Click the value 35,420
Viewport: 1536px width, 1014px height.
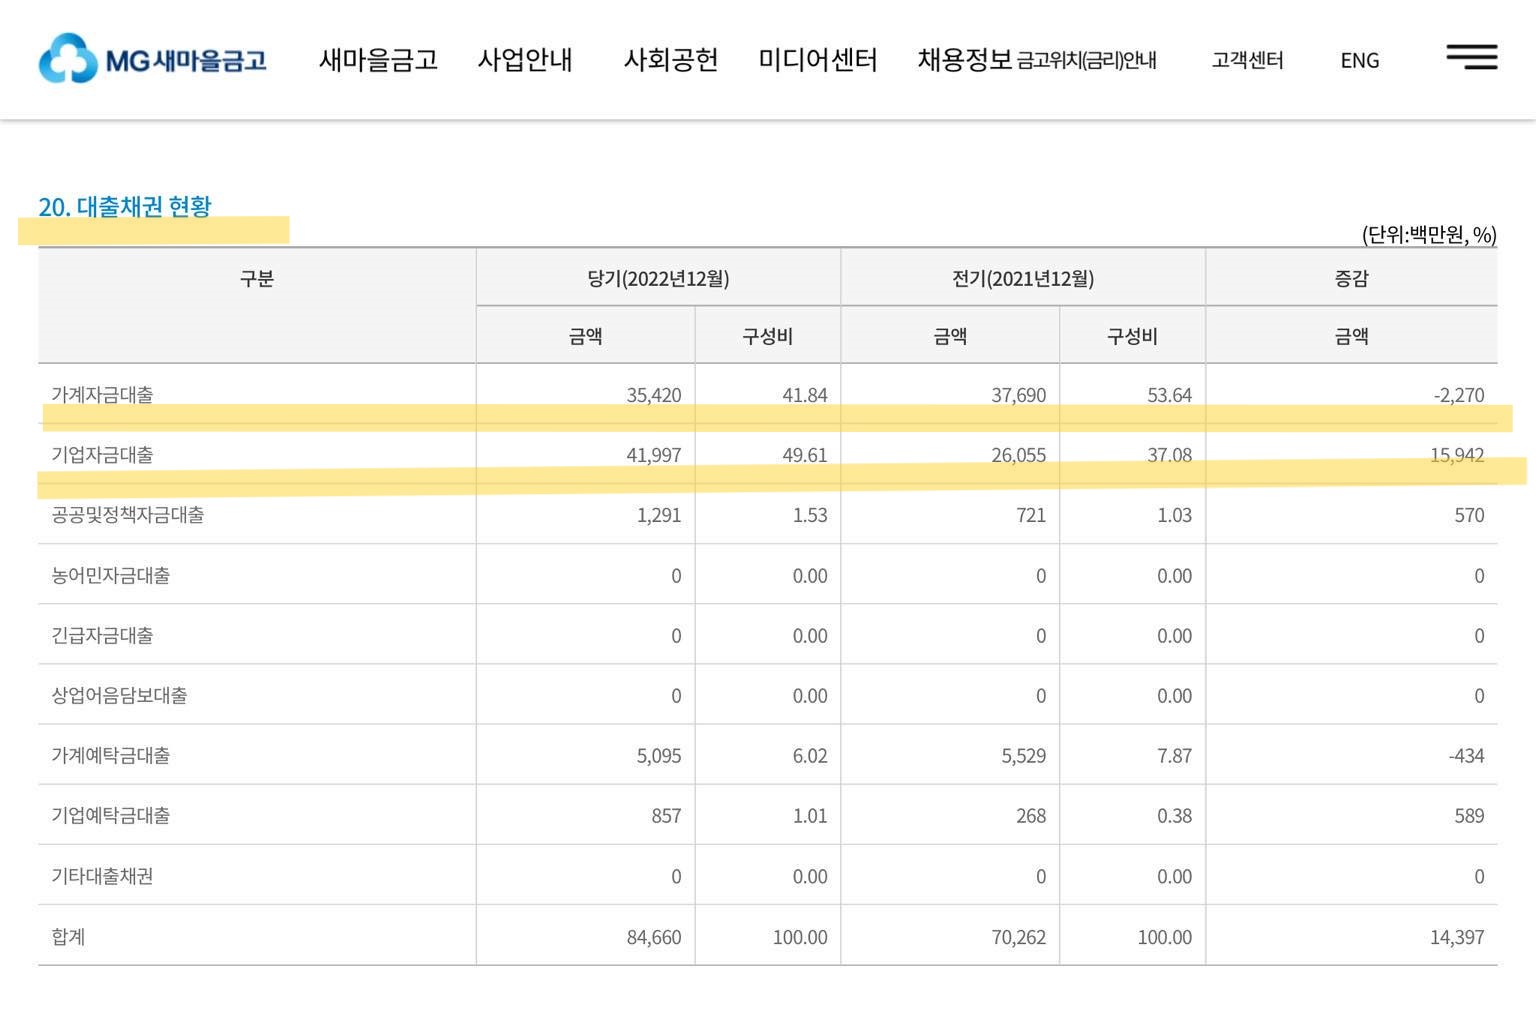coord(654,396)
